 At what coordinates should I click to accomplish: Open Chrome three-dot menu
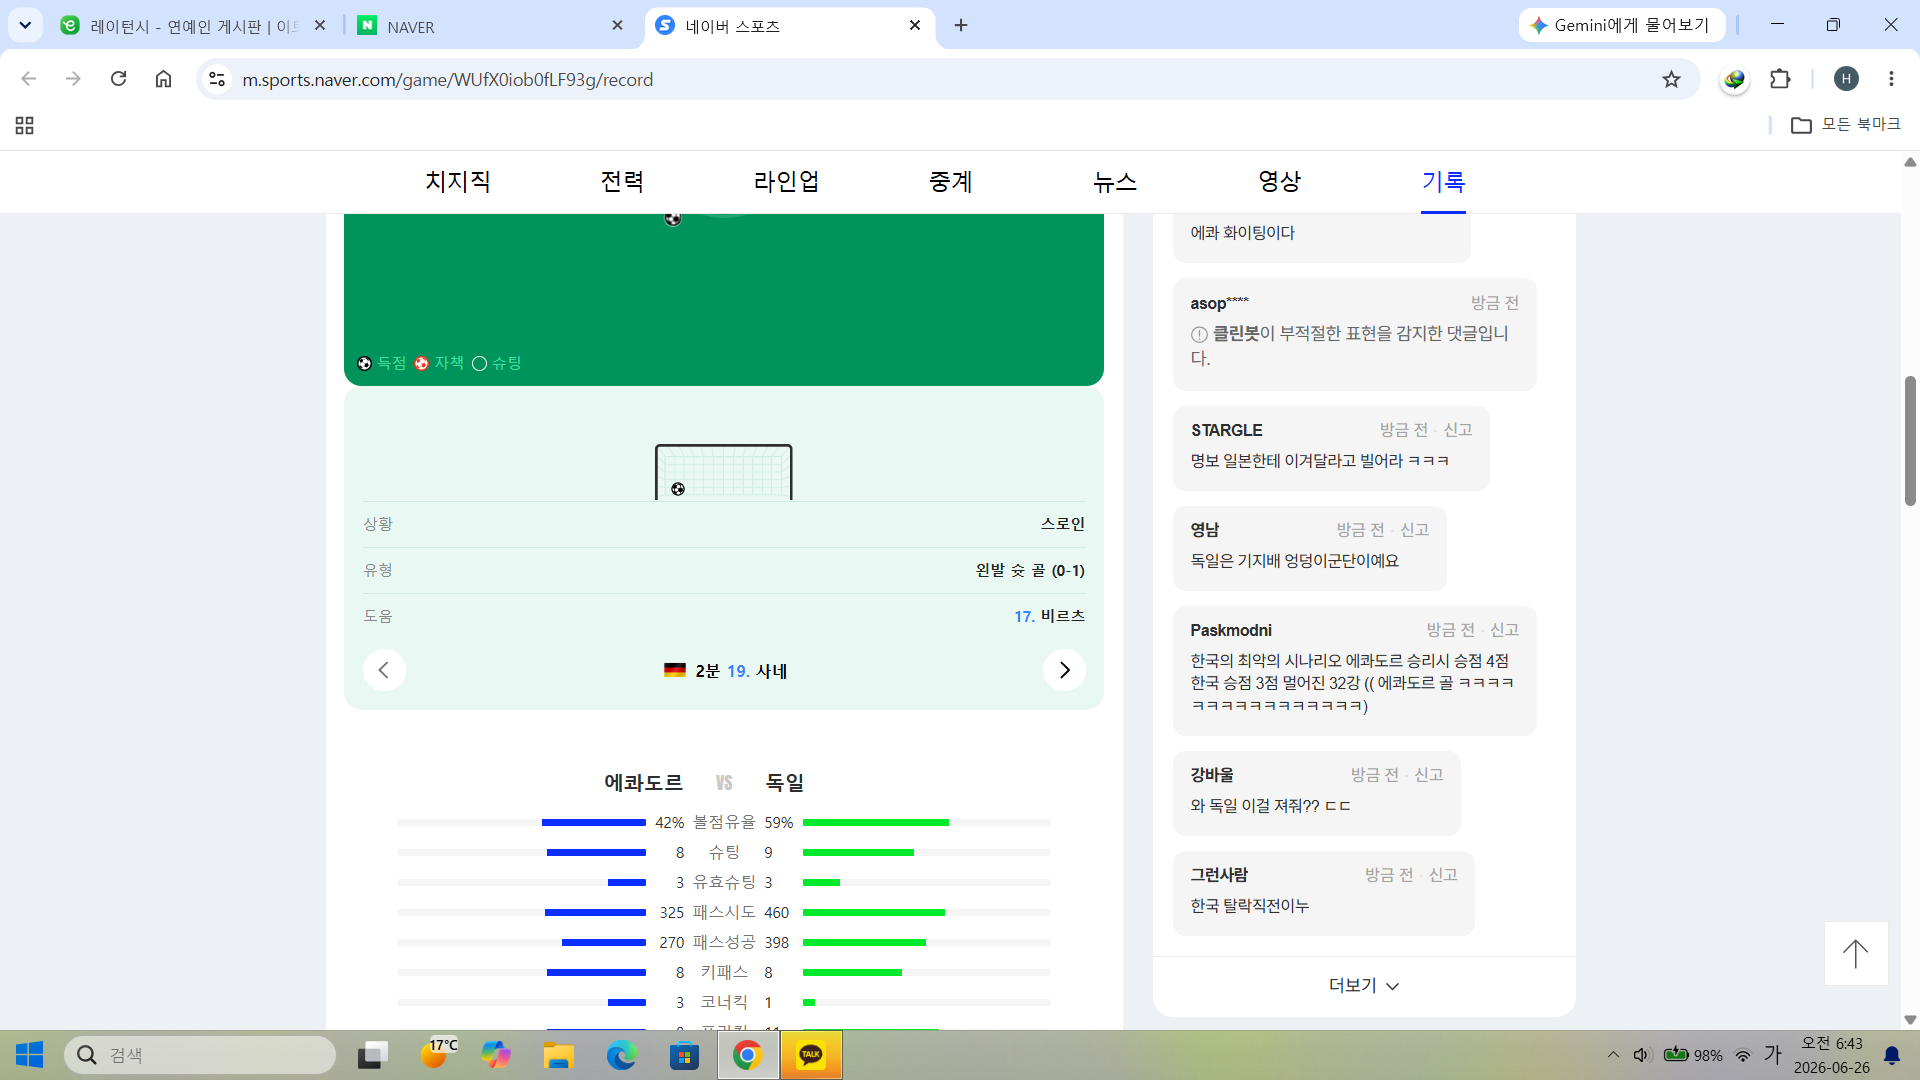click(x=1891, y=79)
